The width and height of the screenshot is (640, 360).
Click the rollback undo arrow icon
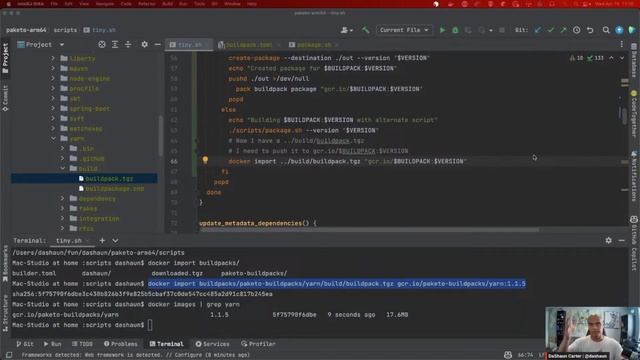[590, 30]
